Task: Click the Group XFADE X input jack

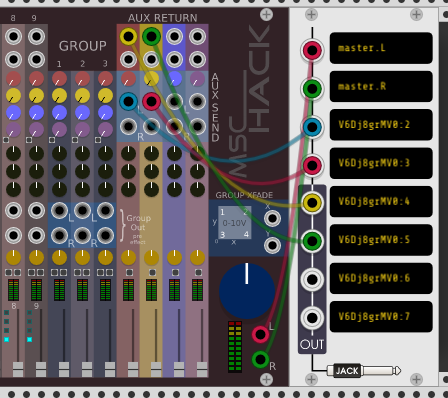Action: (272, 219)
